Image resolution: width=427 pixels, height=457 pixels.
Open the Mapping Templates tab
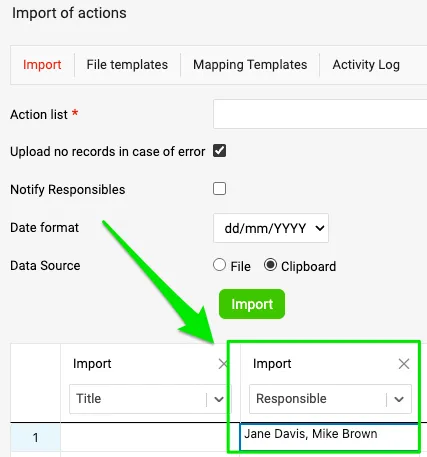[x=250, y=65]
